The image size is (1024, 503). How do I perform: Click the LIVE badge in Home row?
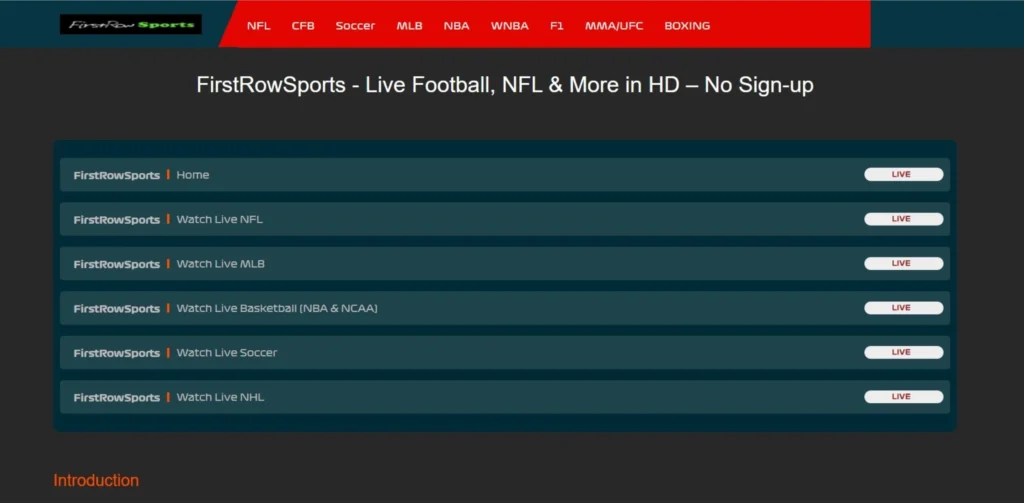point(904,174)
